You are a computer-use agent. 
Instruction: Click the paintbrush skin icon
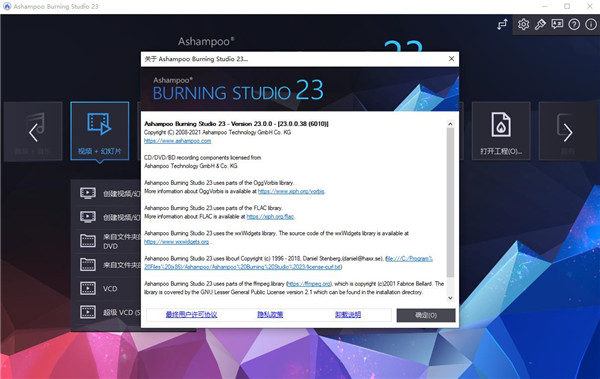pyautogui.click(x=540, y=25)
